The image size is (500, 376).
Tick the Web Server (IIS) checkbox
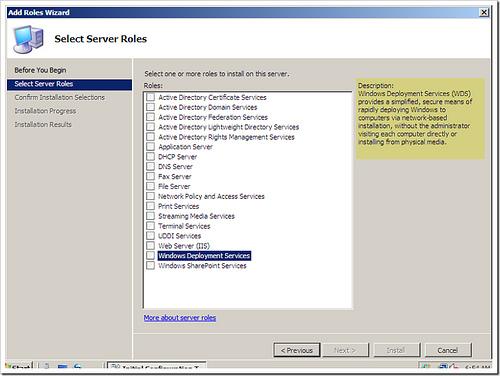point(150,246)
